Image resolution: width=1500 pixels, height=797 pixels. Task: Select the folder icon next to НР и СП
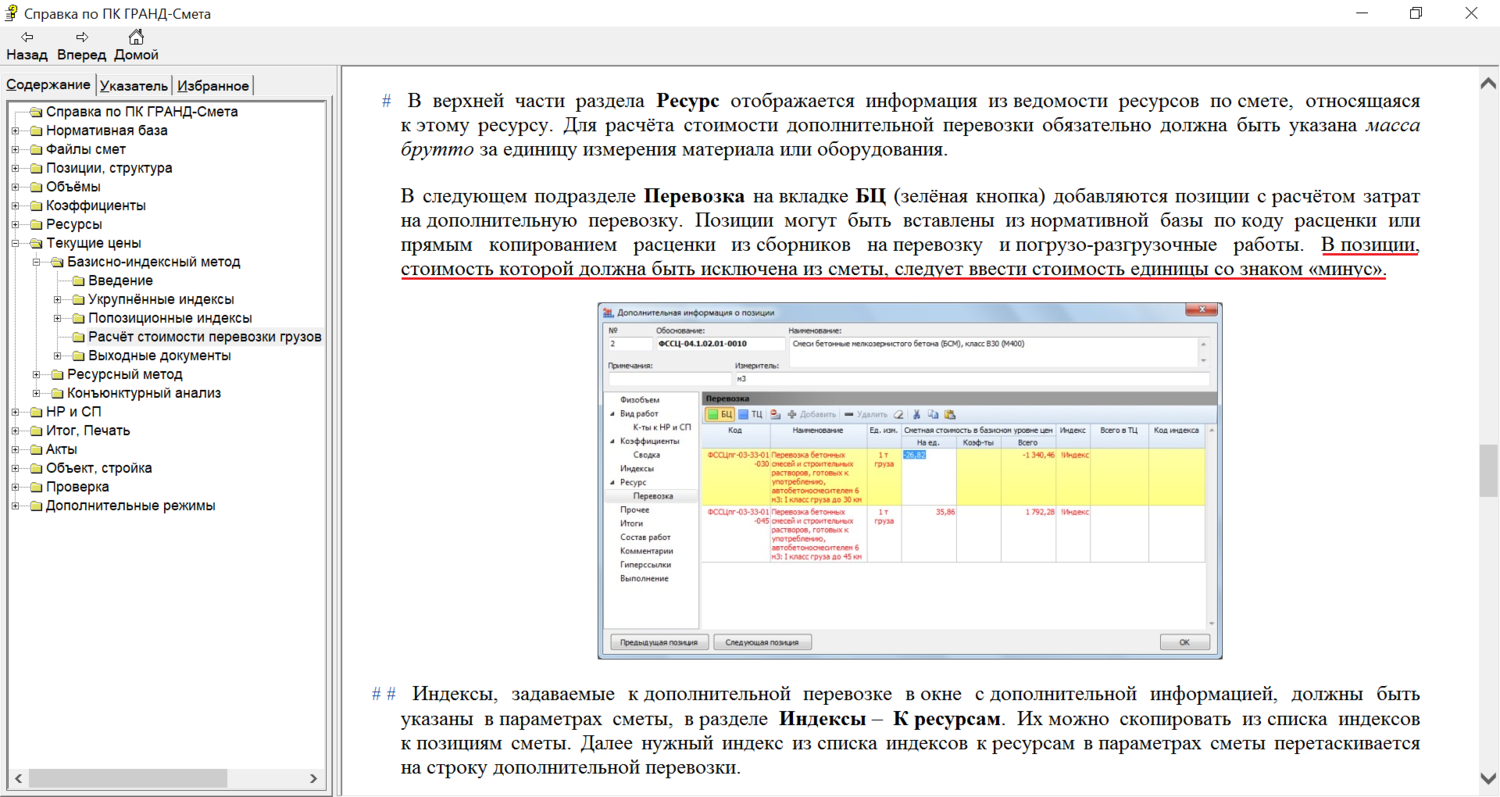(36, 412)
